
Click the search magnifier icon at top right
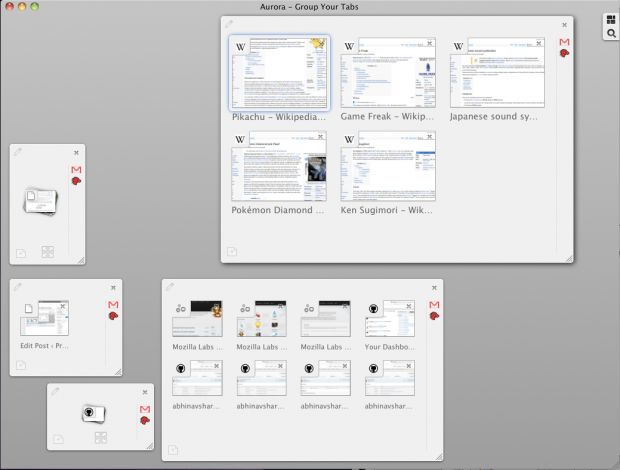610,34
